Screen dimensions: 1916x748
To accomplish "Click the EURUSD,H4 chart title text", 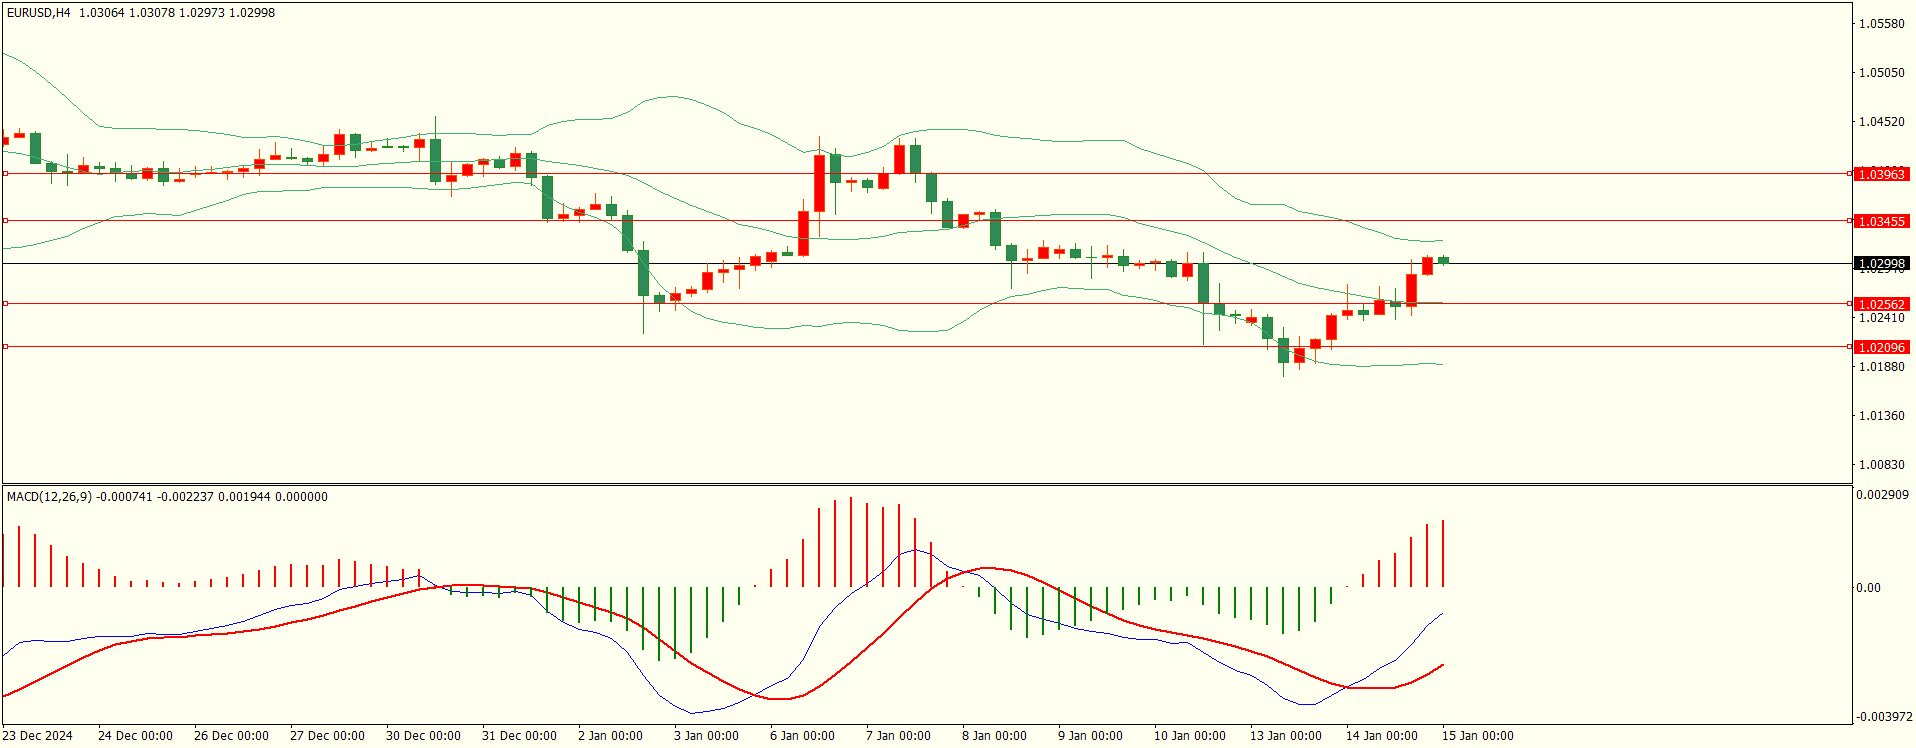I will 39,13.
